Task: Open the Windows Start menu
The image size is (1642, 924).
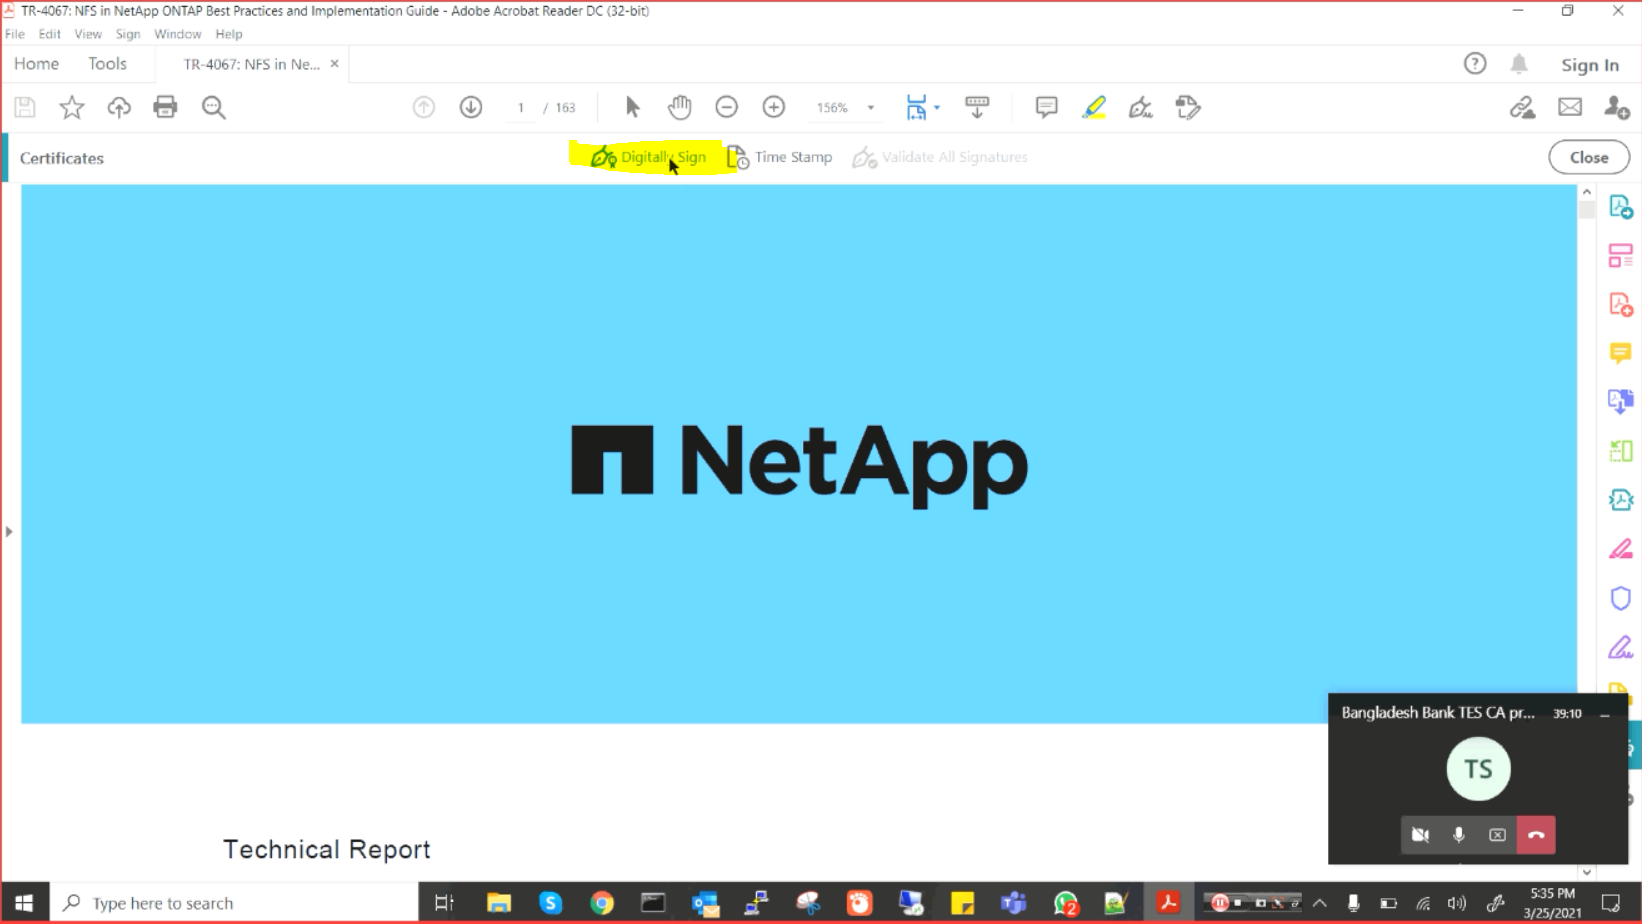Action: click(x=24, y=903)
